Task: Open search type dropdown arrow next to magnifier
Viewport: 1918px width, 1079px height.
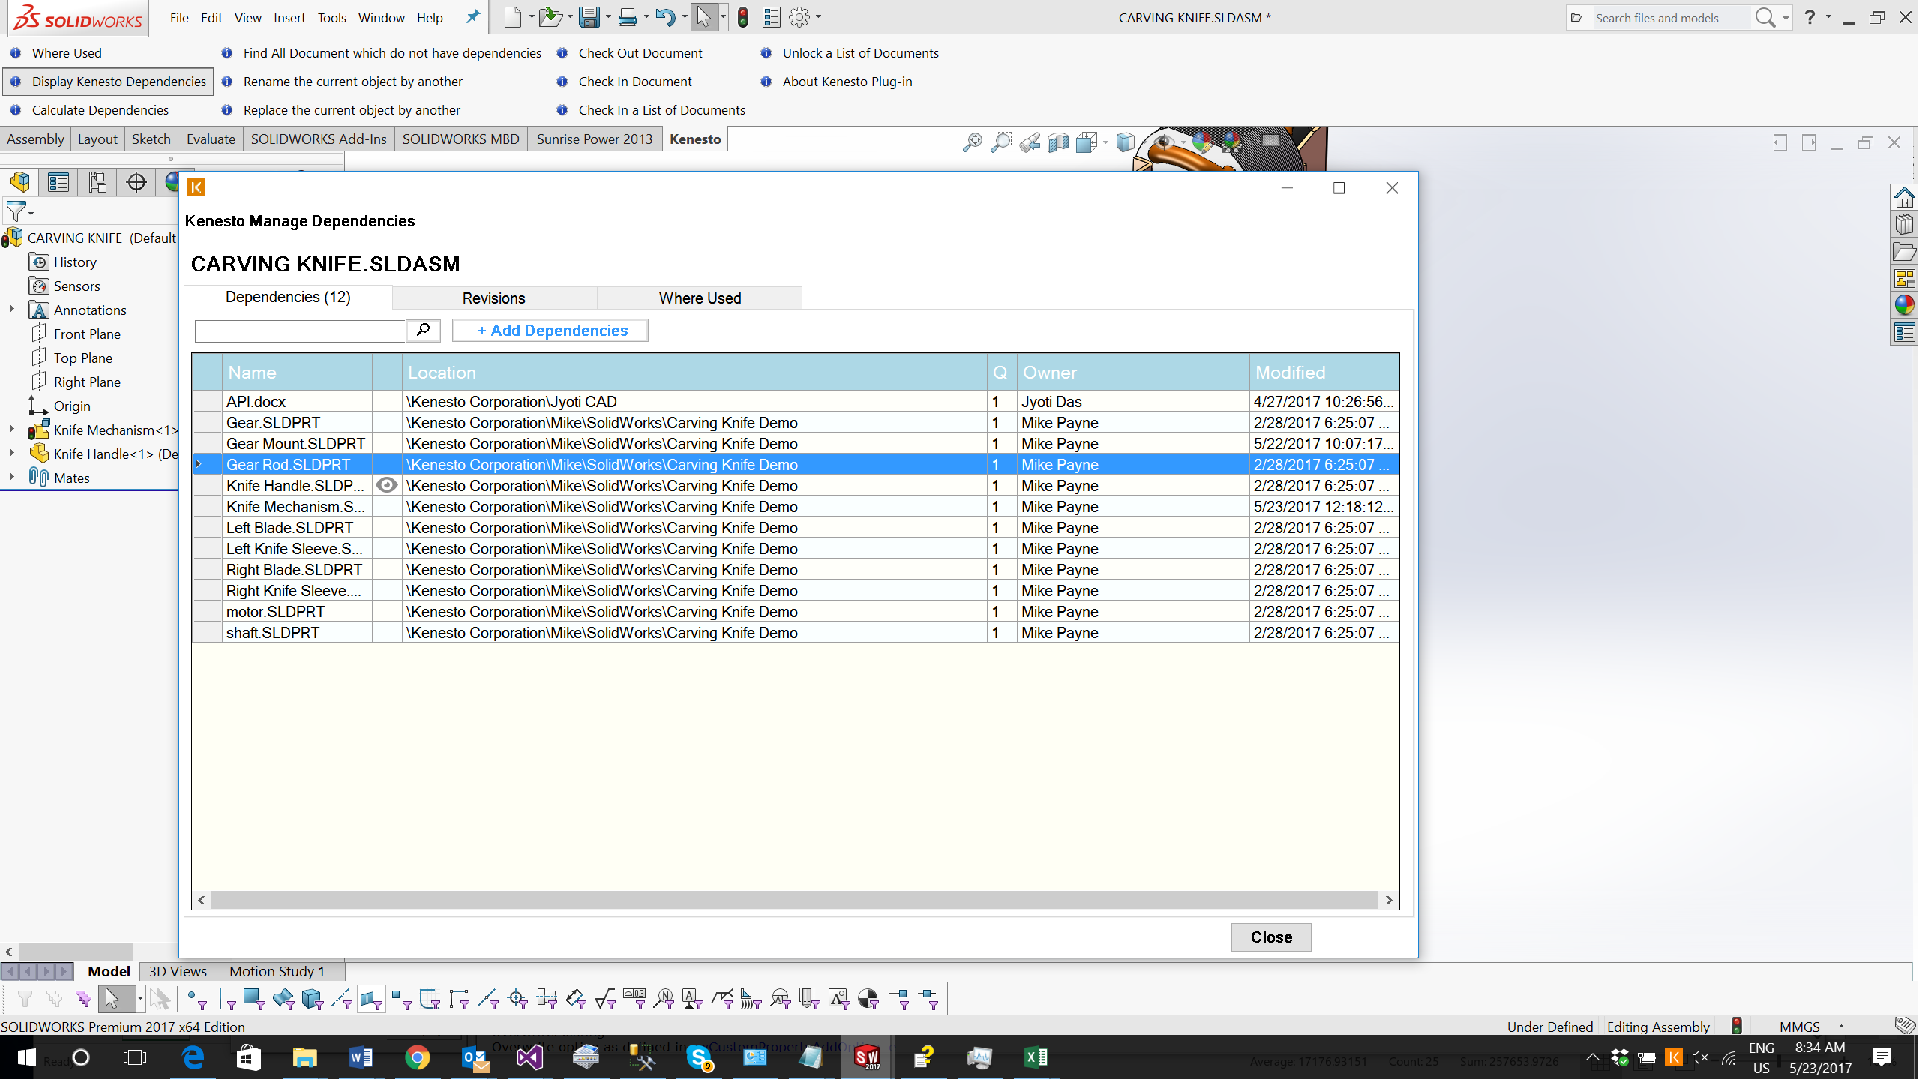Action: (1785, 17)
